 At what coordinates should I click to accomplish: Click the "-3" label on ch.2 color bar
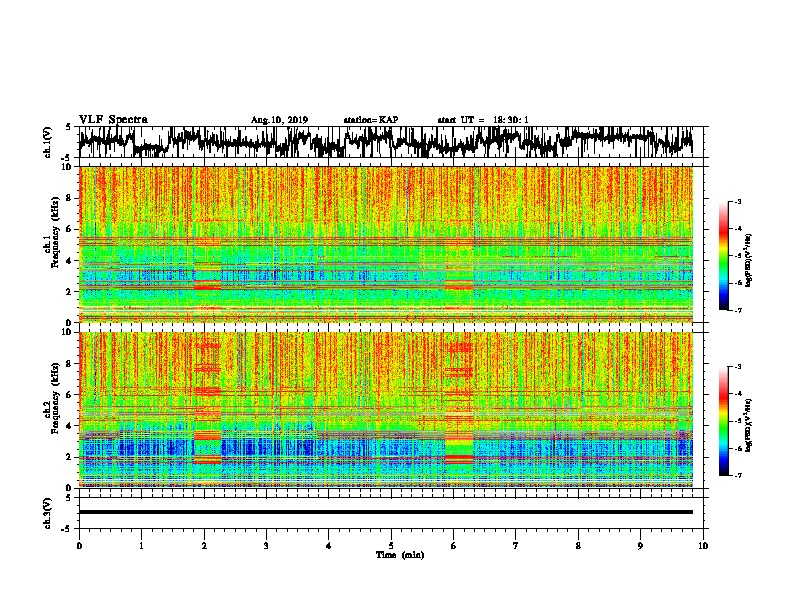737,367
